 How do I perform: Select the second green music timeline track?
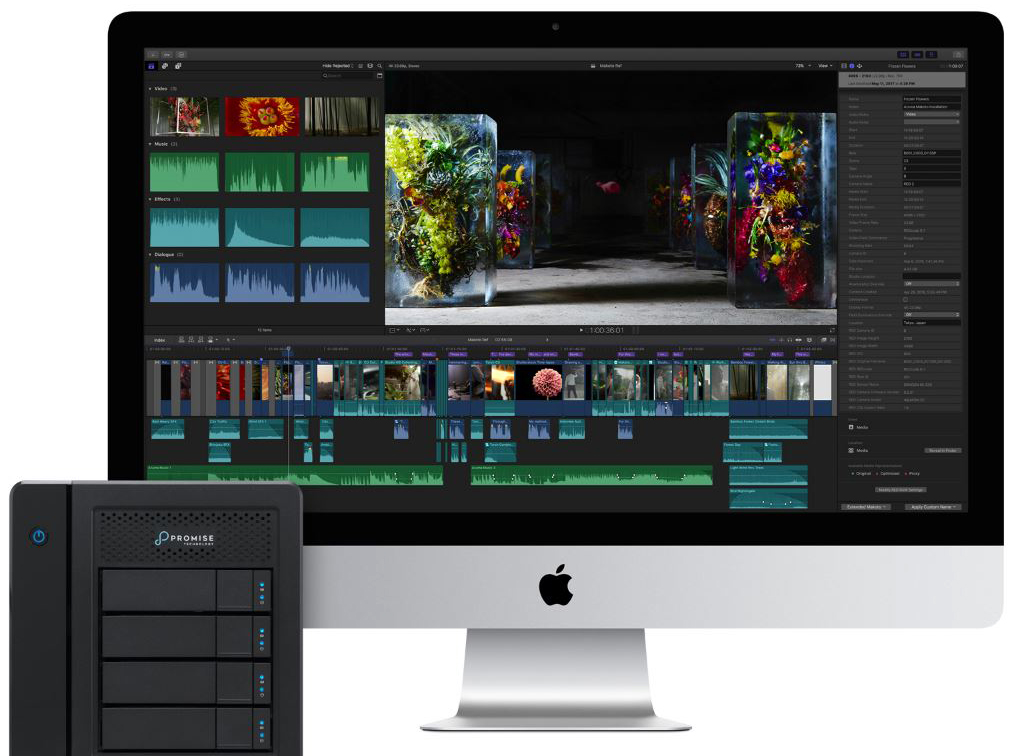tap(591, 475)
